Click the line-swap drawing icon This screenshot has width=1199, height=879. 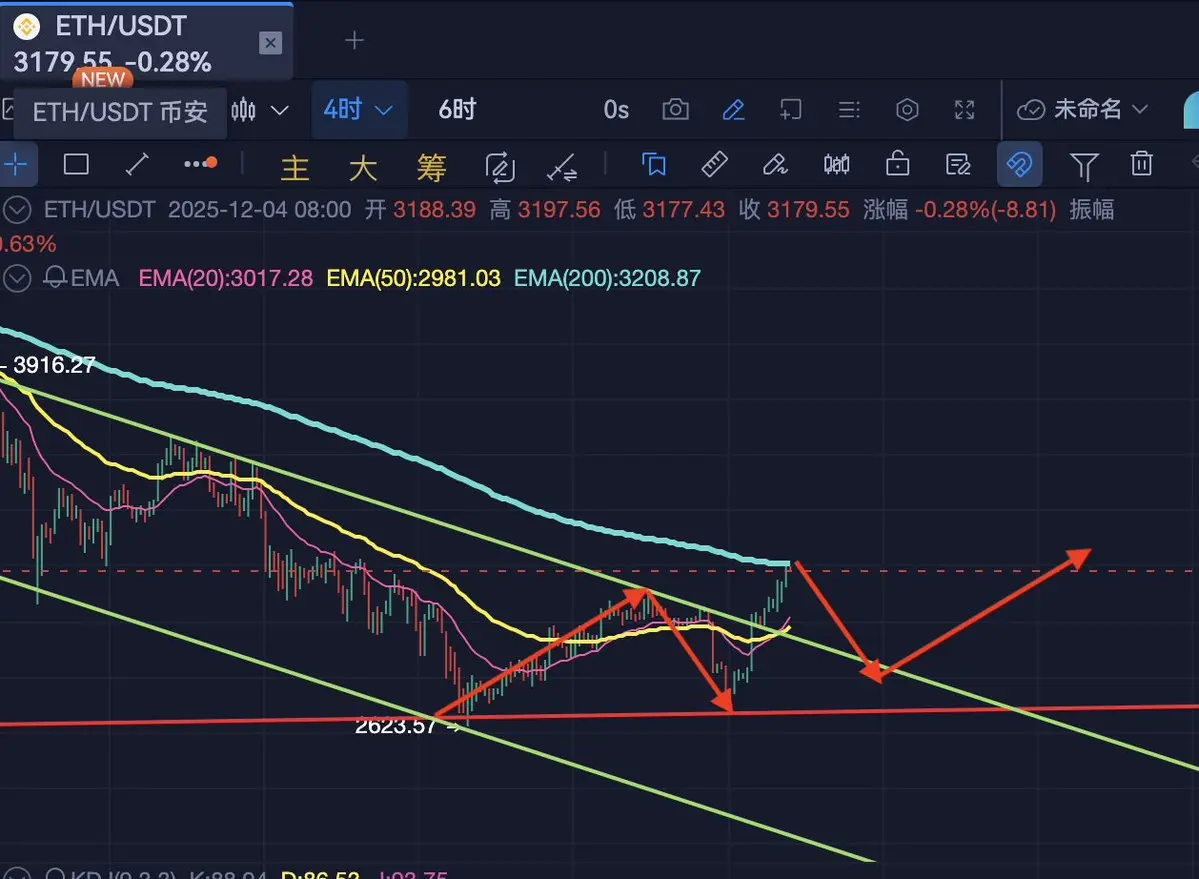click(x=562, y=167)
